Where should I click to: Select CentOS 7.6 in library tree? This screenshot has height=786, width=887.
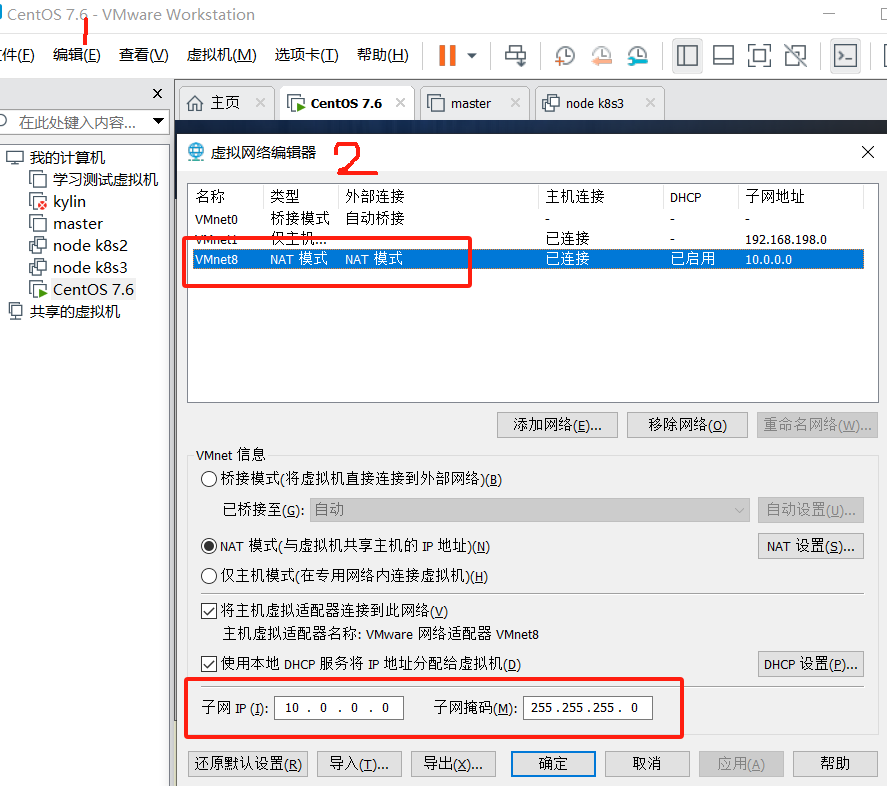pos(93,289)
